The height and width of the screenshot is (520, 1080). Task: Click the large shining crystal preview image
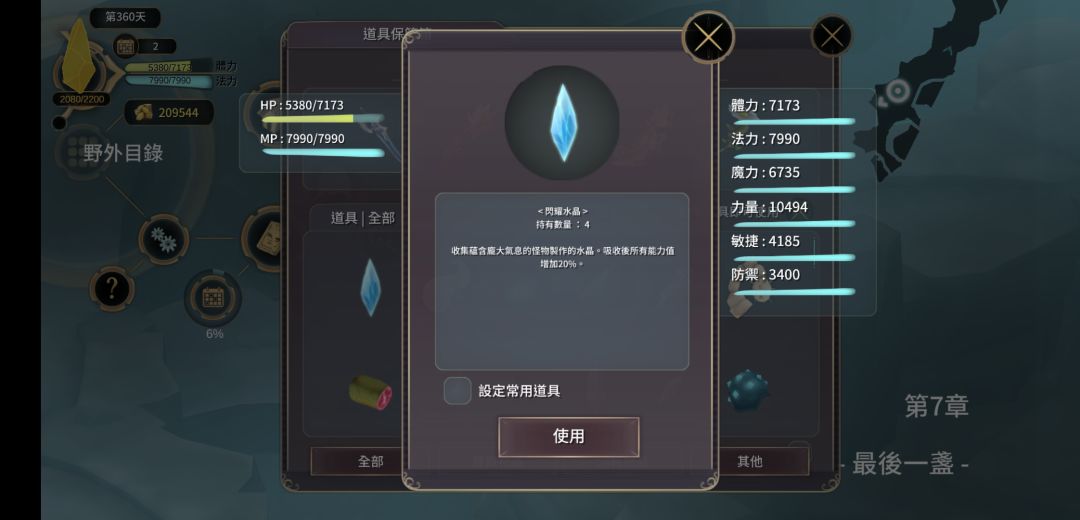(562, 123)
